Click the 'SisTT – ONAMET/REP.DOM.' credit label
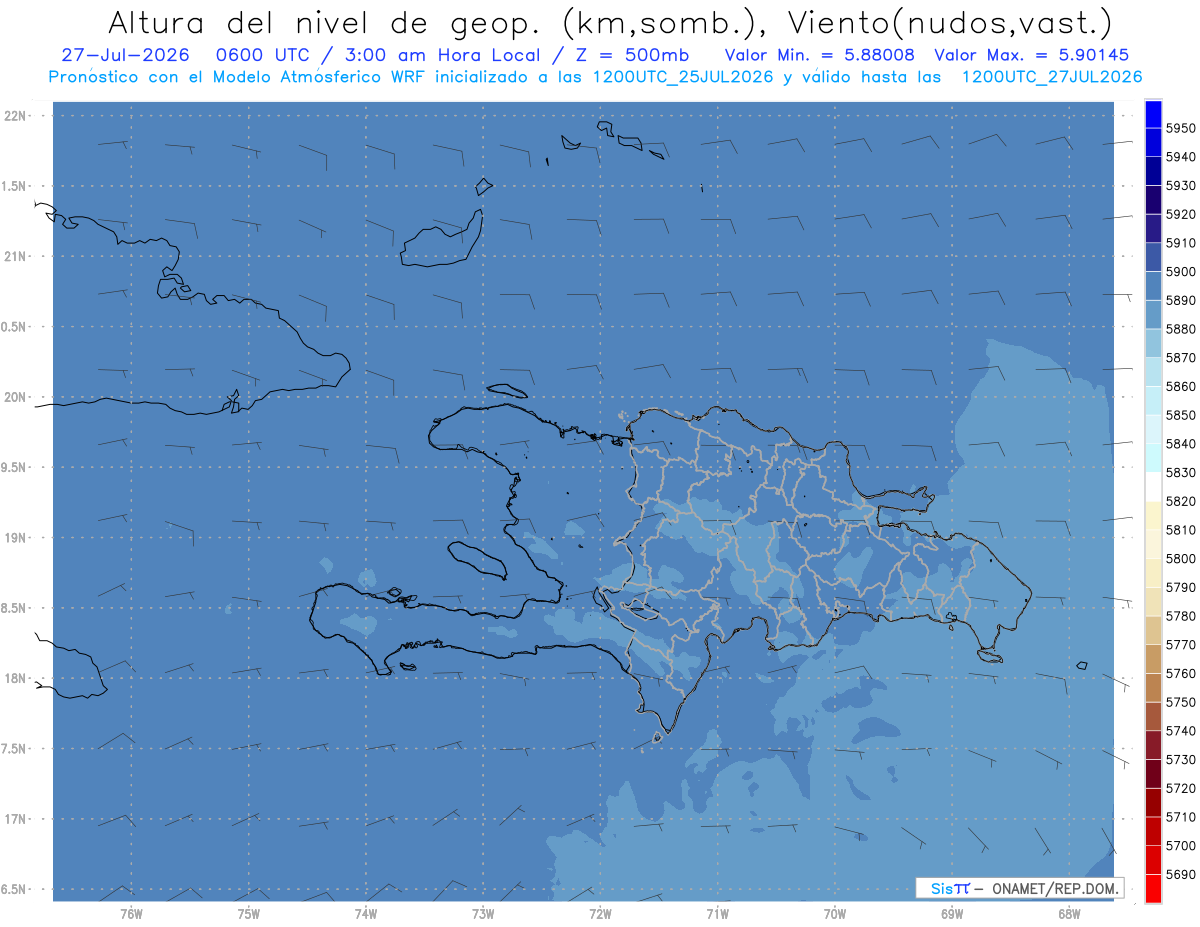This screenshot has width=1200, height=927. (x=1019, y=888)
